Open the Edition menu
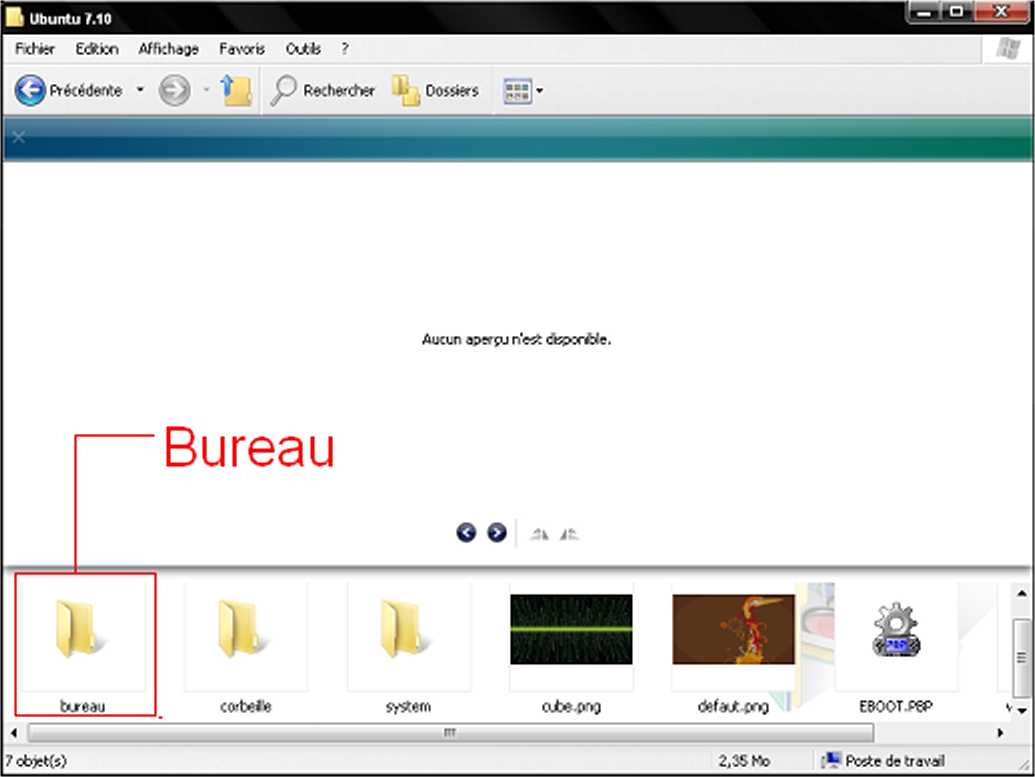 click(97, 49)
